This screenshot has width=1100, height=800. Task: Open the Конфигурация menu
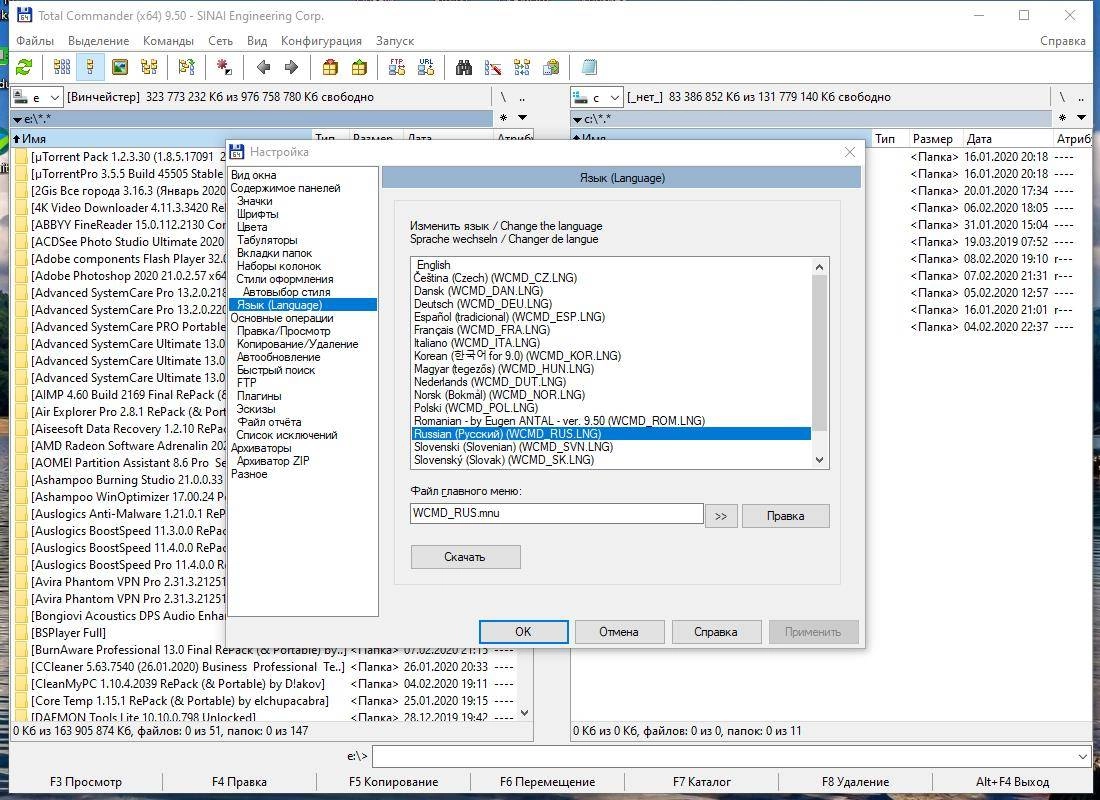321,41
